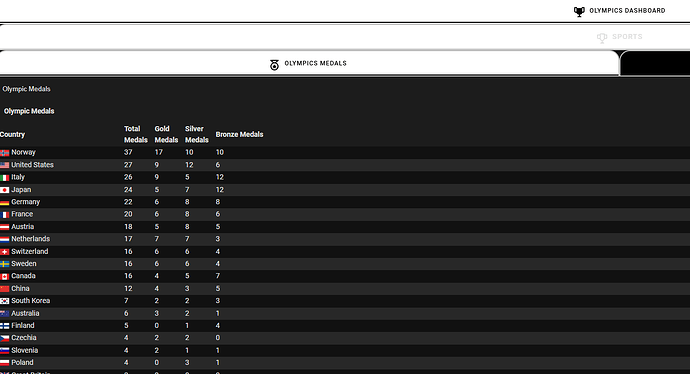The width and height of the screenshot is (690, 374).
Task: Click the Poland flag icon
Action: tap(4, 363)
